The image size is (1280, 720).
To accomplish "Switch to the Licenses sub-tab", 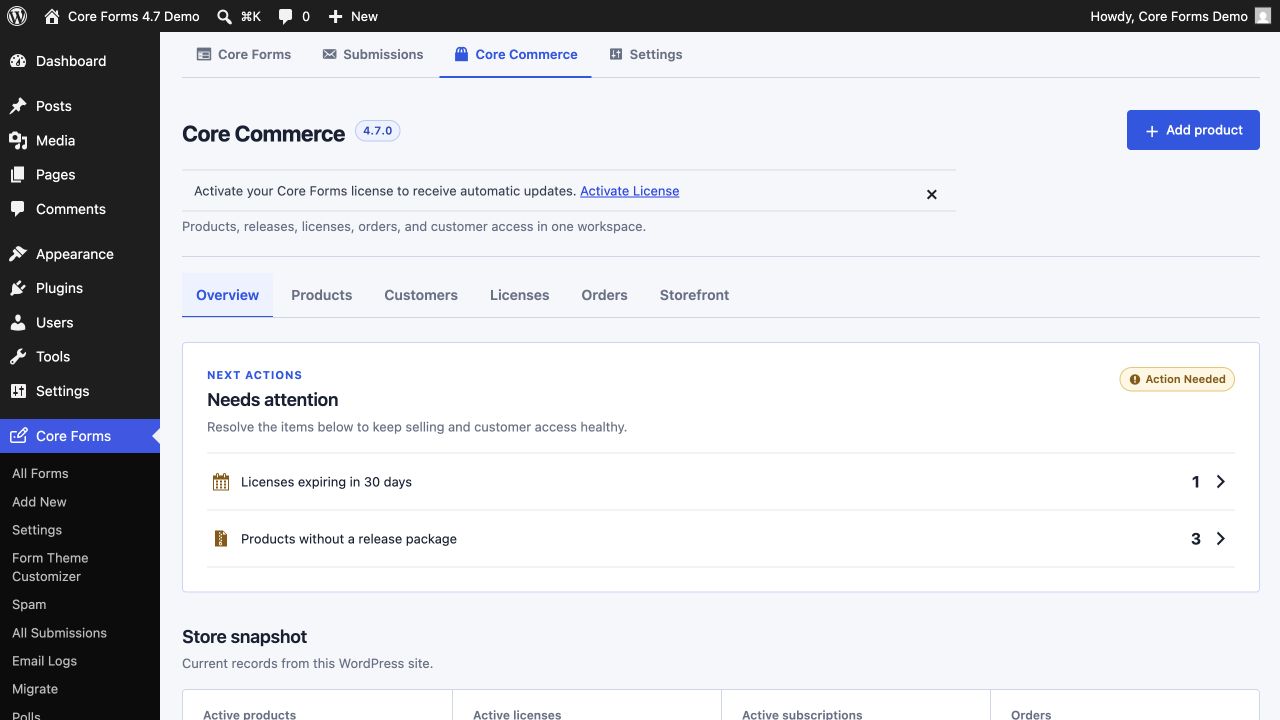I will click(519, 295).
